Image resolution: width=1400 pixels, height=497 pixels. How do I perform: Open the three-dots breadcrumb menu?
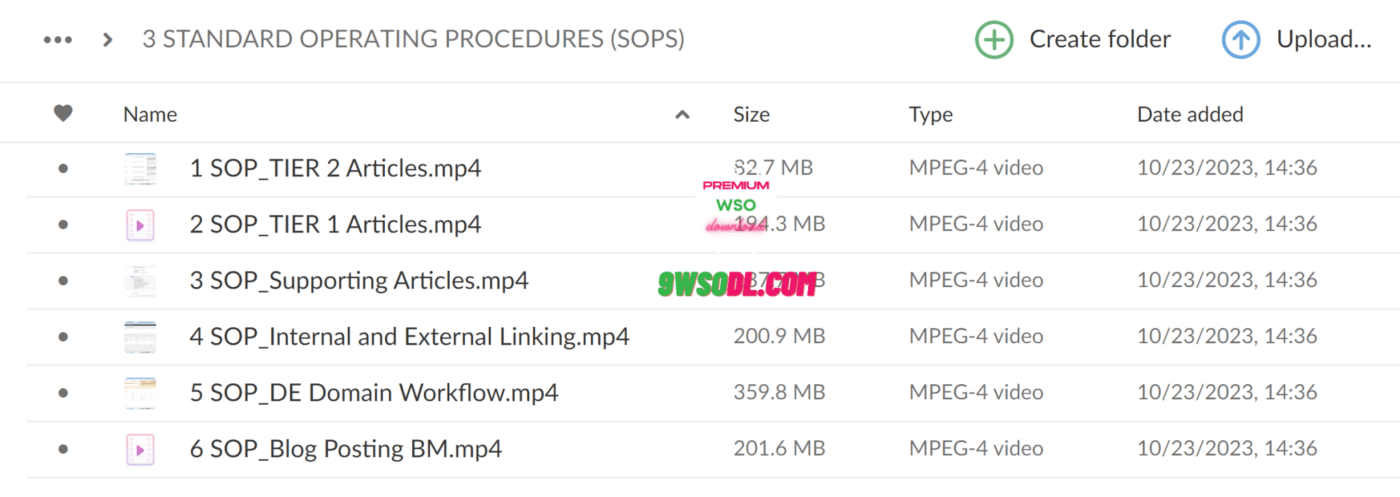(58, 40)
